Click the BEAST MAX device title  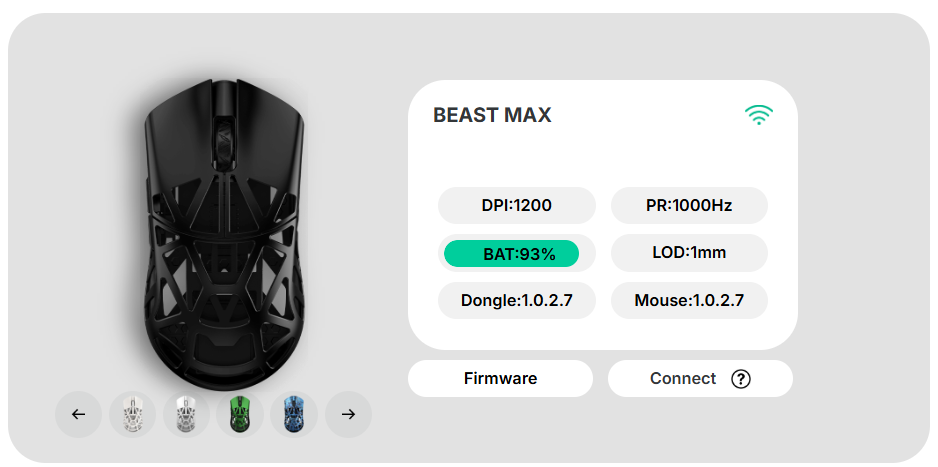492,116
